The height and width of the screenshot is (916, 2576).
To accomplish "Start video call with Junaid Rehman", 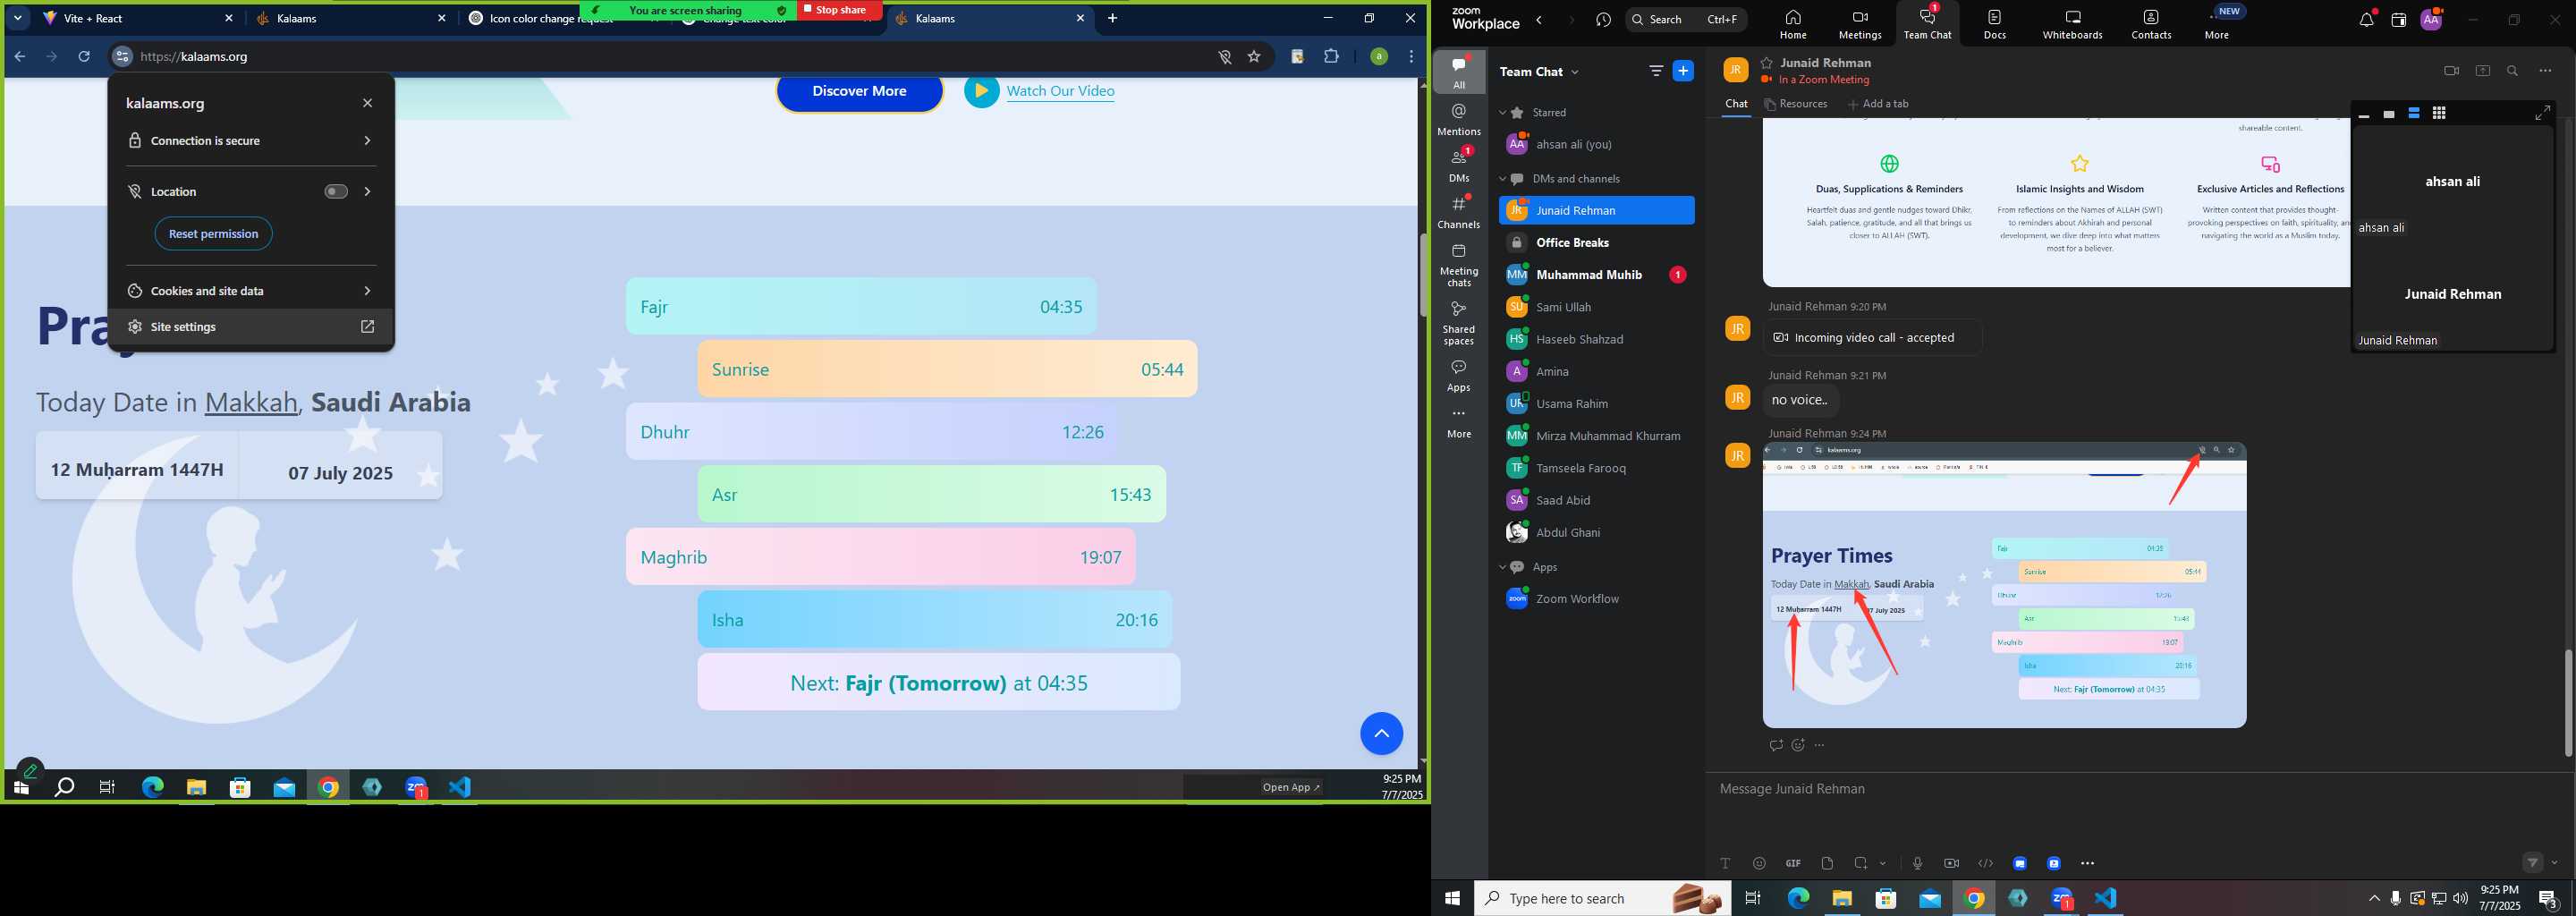I will 2451,71.
